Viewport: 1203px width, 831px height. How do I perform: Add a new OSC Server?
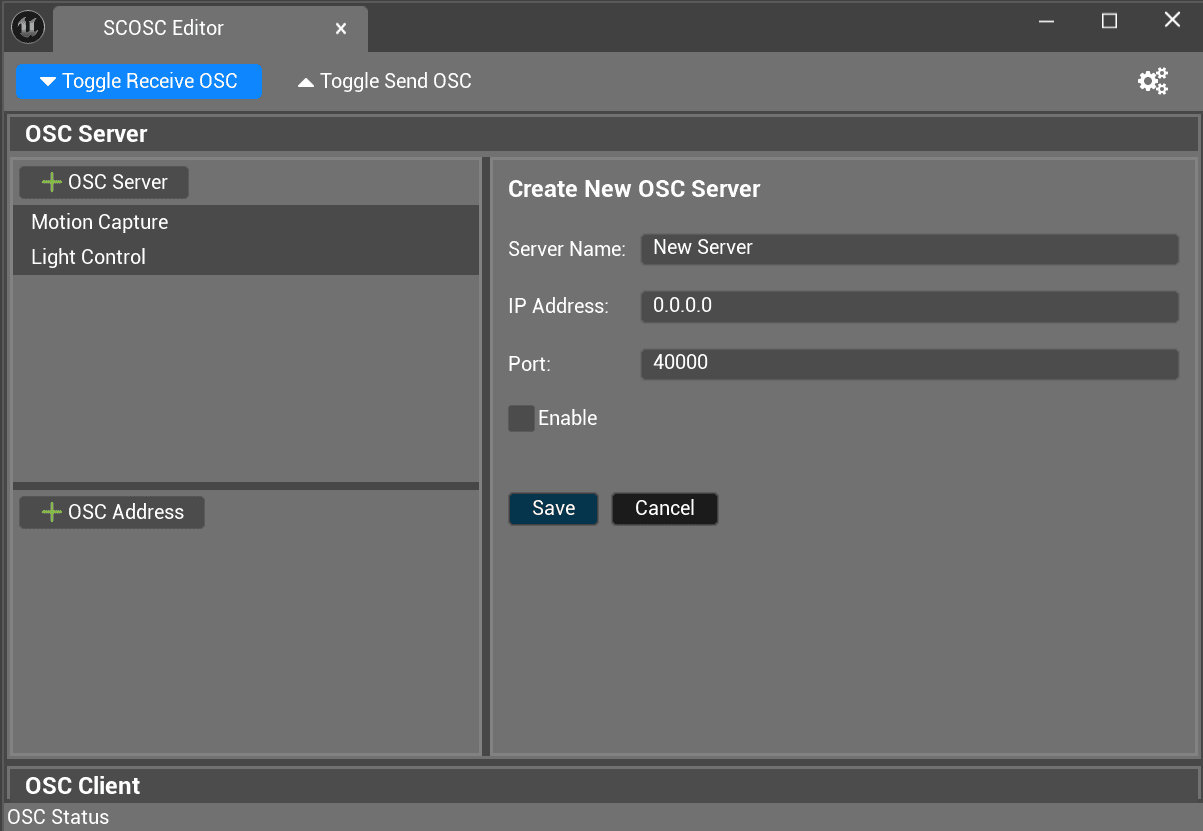click(104, 182)
